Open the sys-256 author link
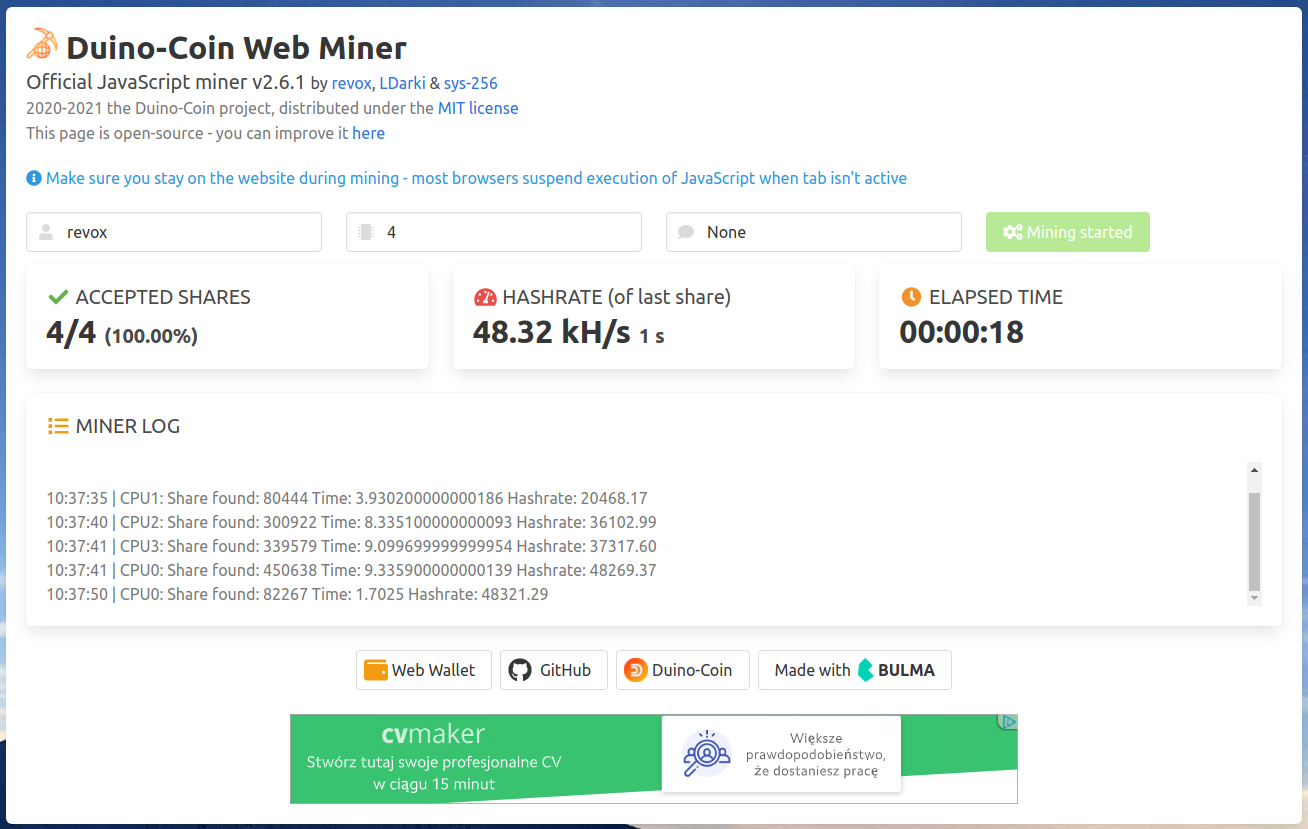Viewport: 1308px width, 829px height. (x=470, y=84)
